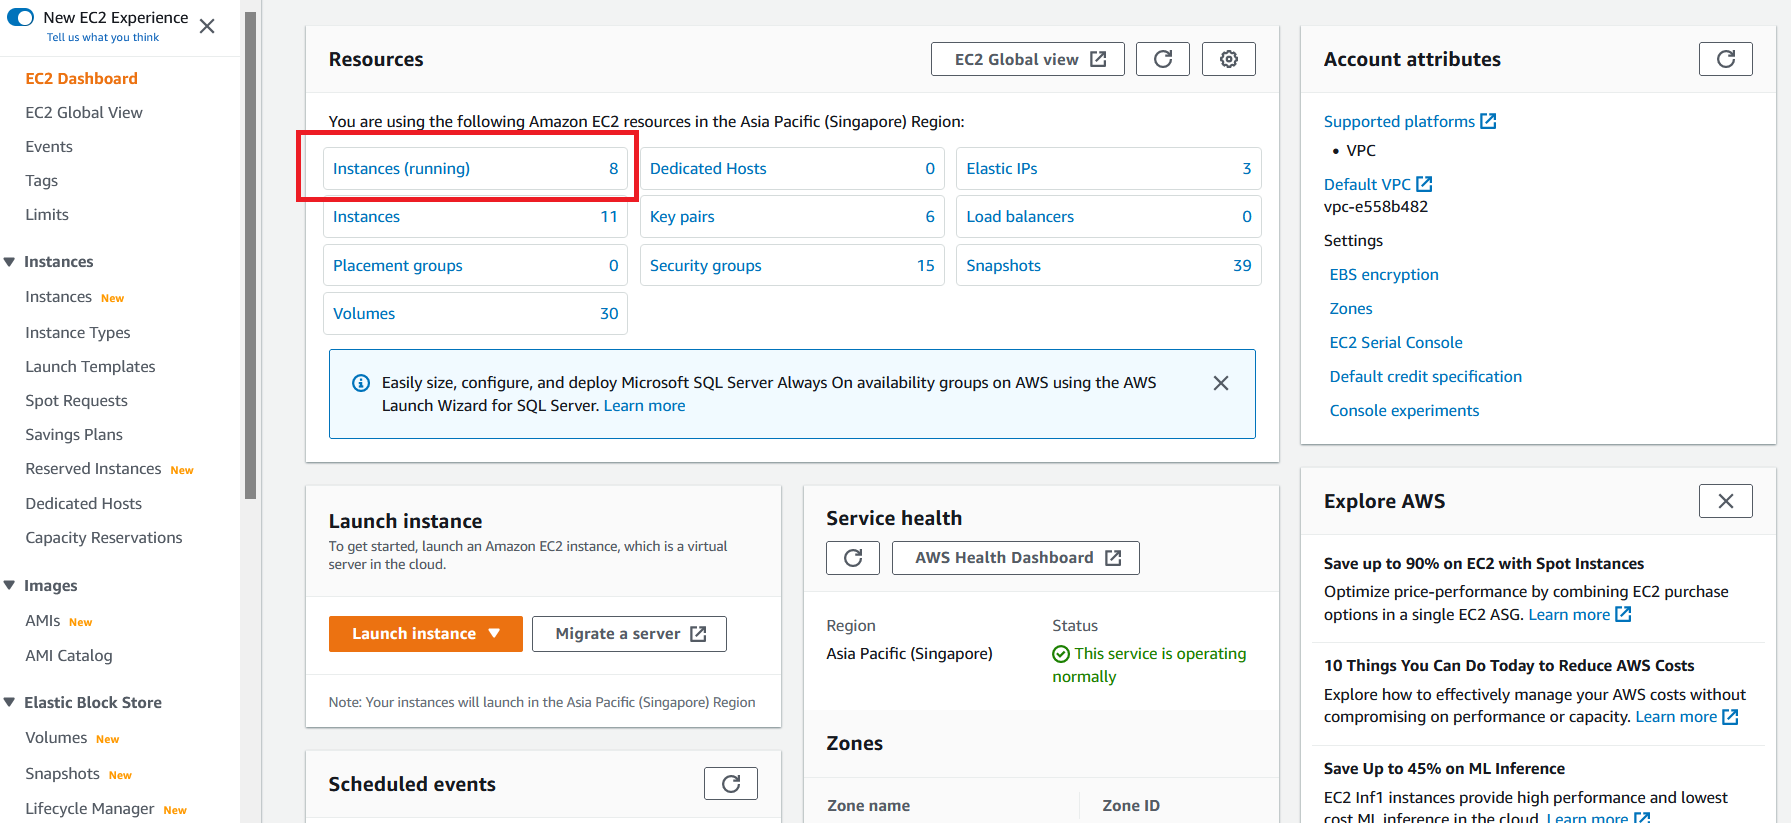Open Reserved Instances in sidebar

(93, 469)
